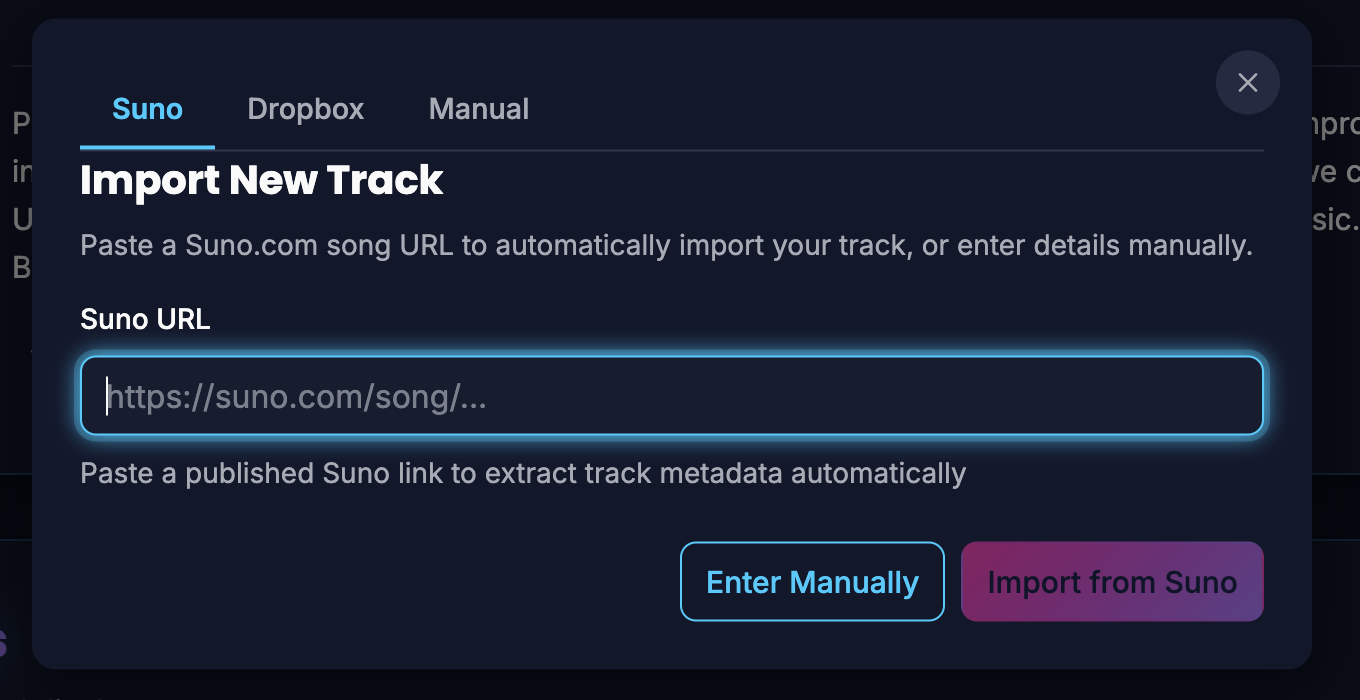
Task: Focus the URL field showing https://suno.com/song/ placeholder
Action: (x=670, y=396)
